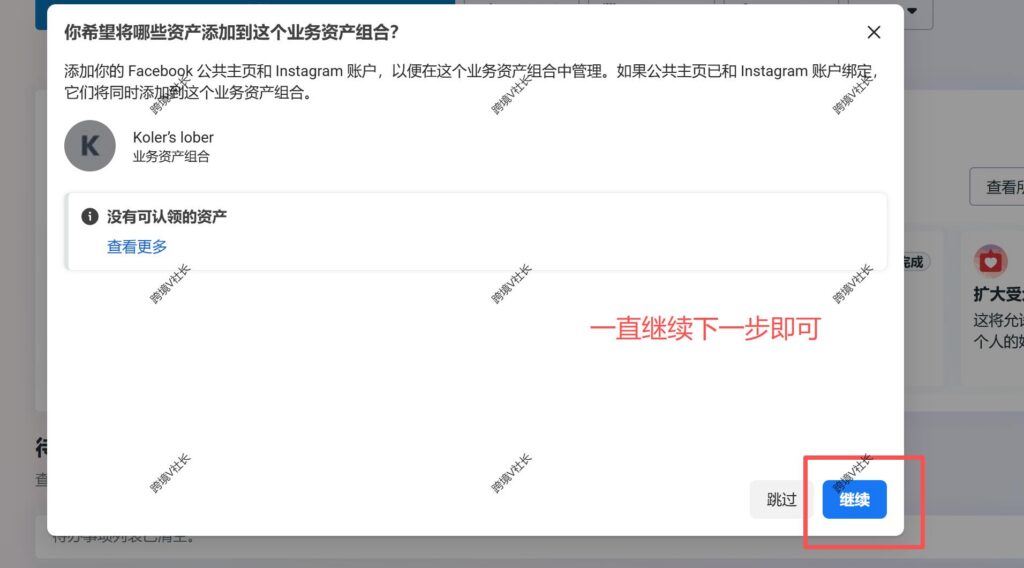
Task: Click the Koler's lober portfolio name
Action: (173, 137)
